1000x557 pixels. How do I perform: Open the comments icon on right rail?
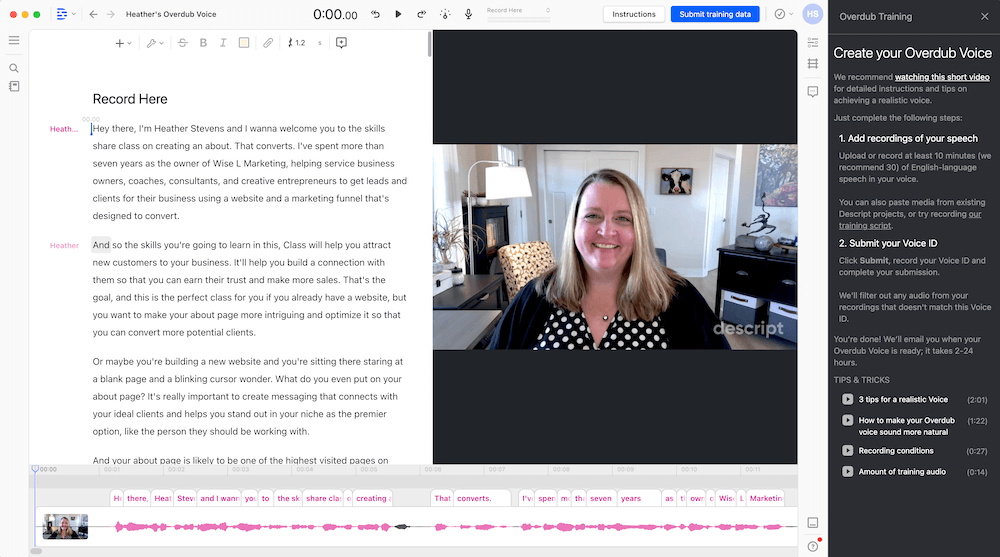point(812,92)
